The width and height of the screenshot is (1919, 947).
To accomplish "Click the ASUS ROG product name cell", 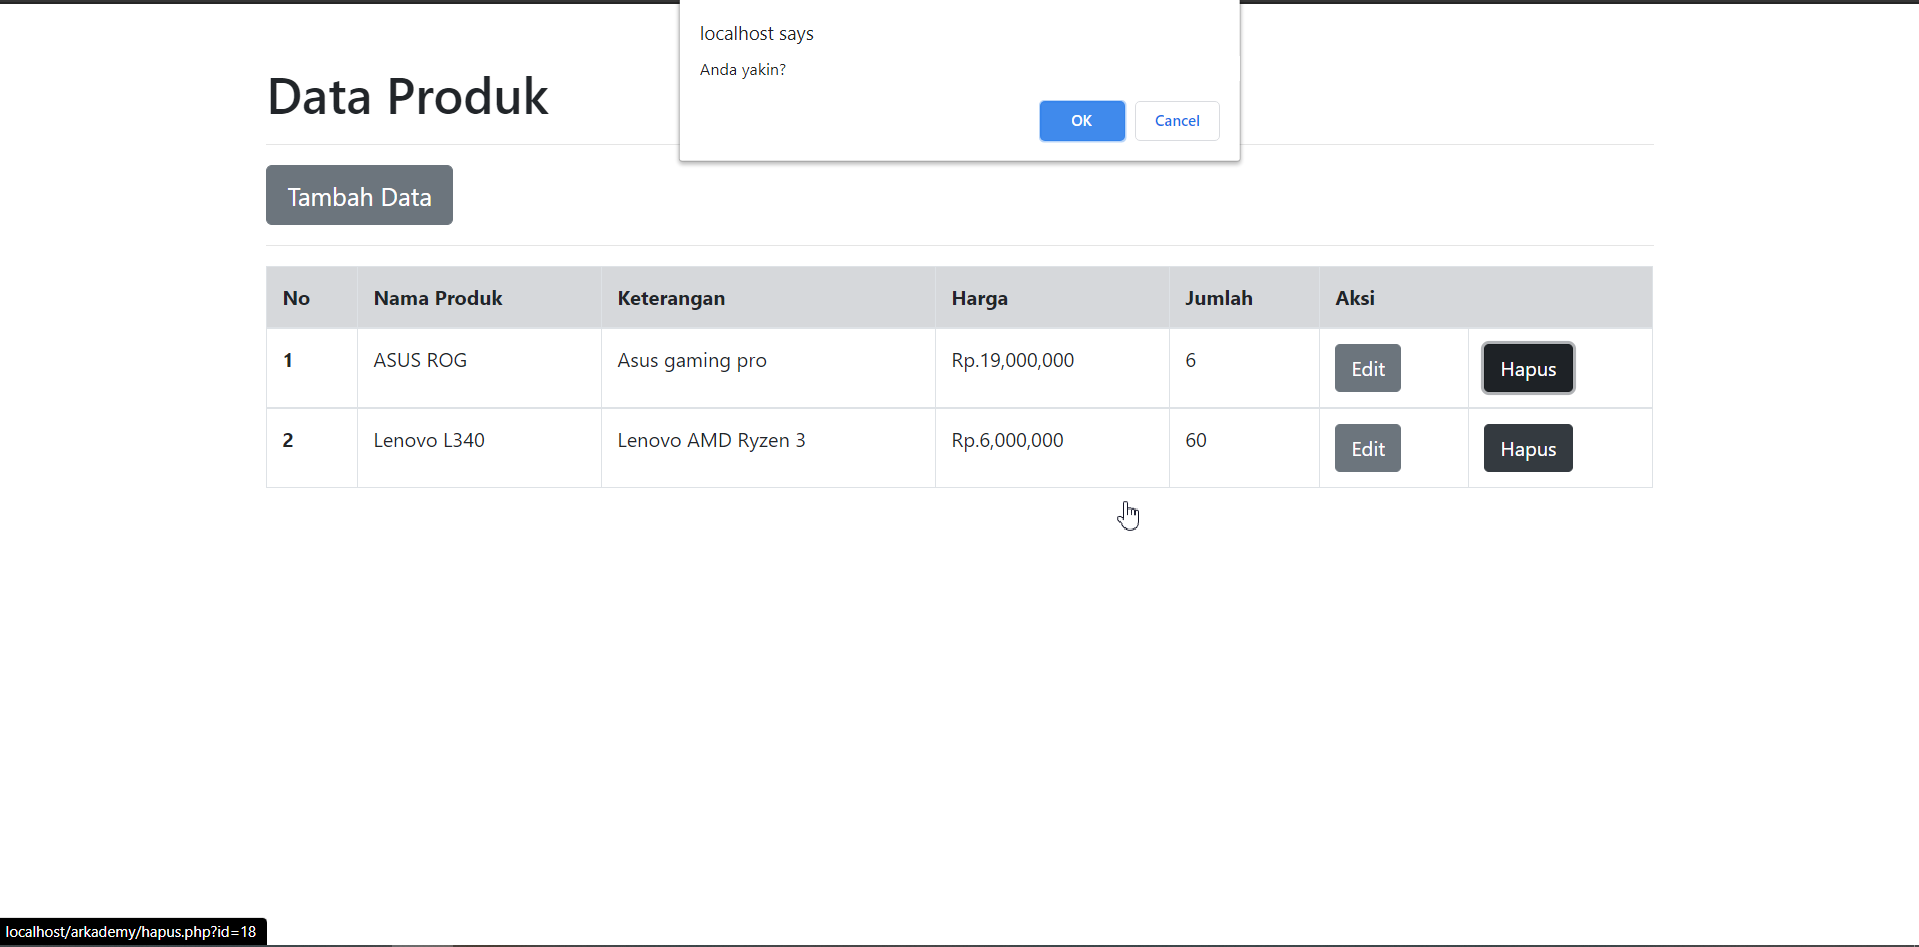I will [x=419, y=360].
